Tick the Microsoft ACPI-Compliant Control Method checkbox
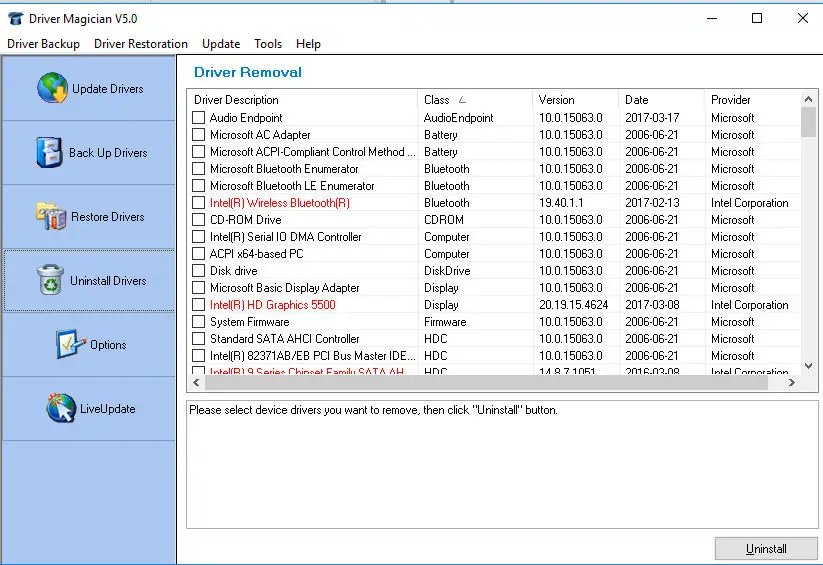The image size is (823, 565). pyautogui.click(x=198, y=152)
